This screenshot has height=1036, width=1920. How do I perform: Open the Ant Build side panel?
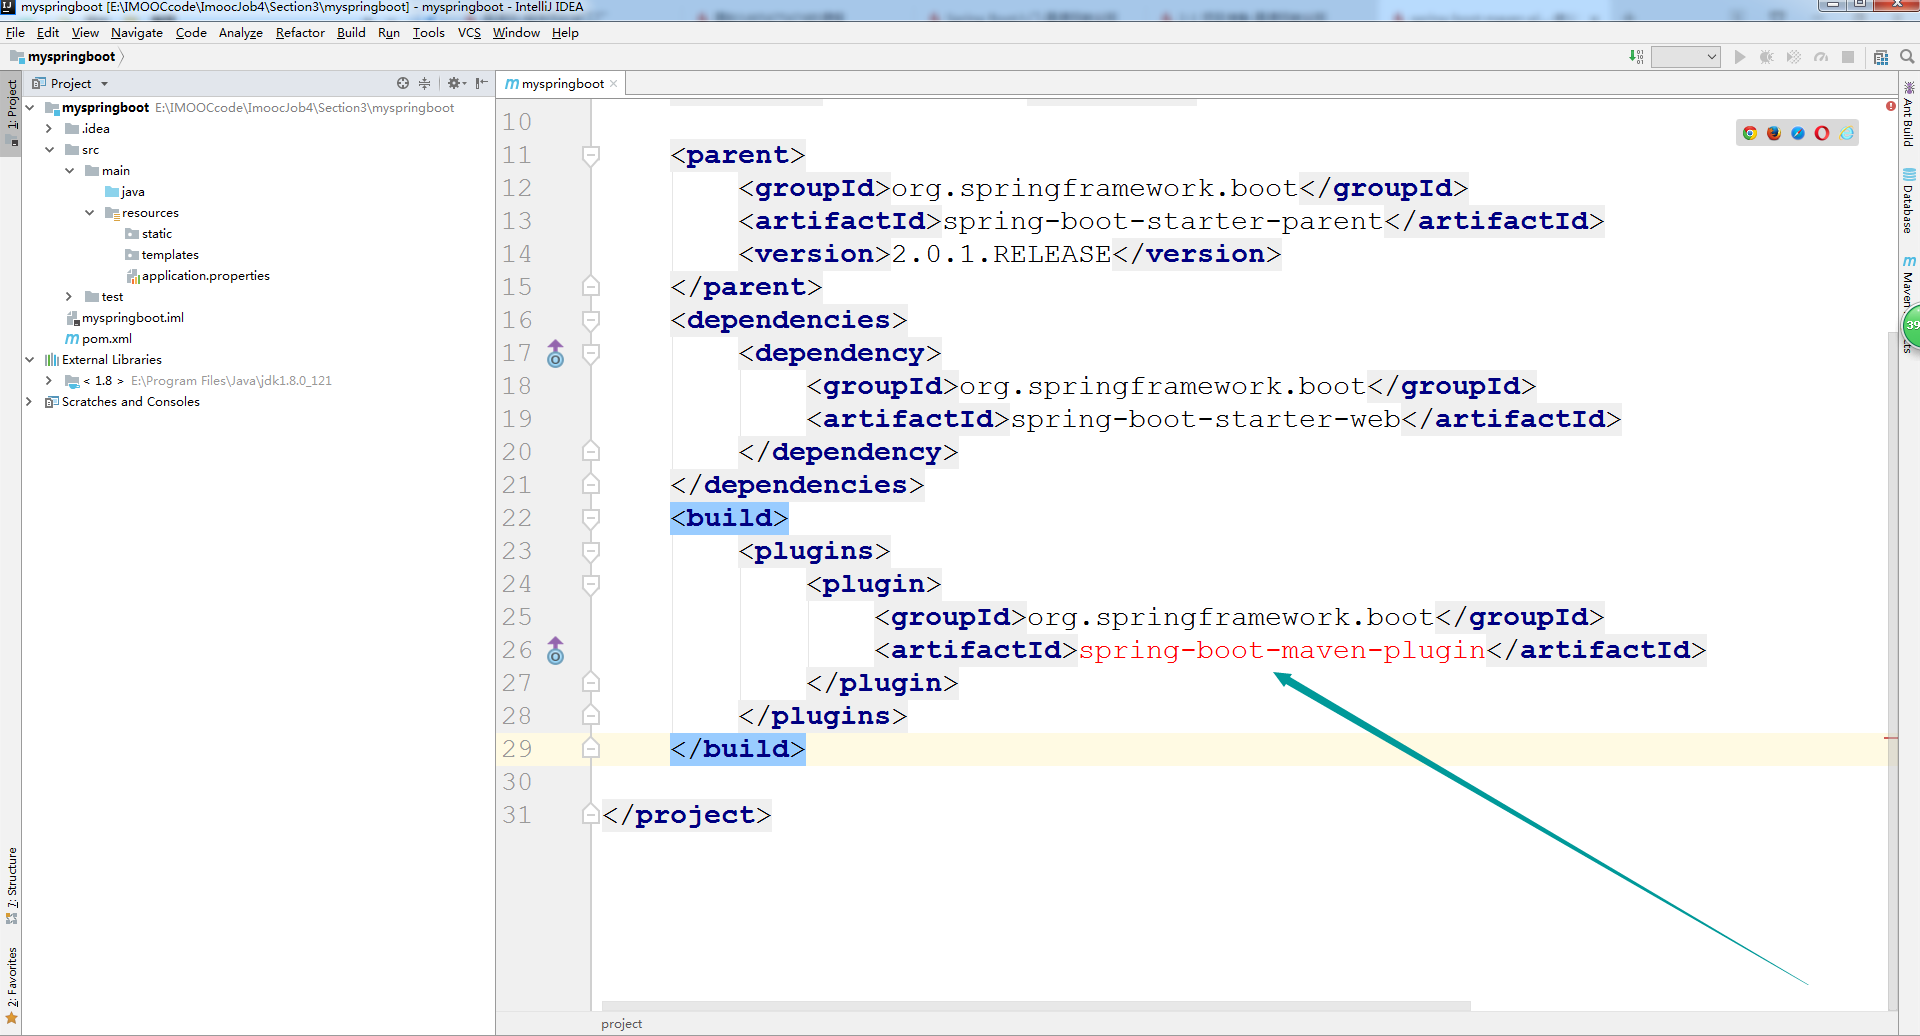point(1909,114)
